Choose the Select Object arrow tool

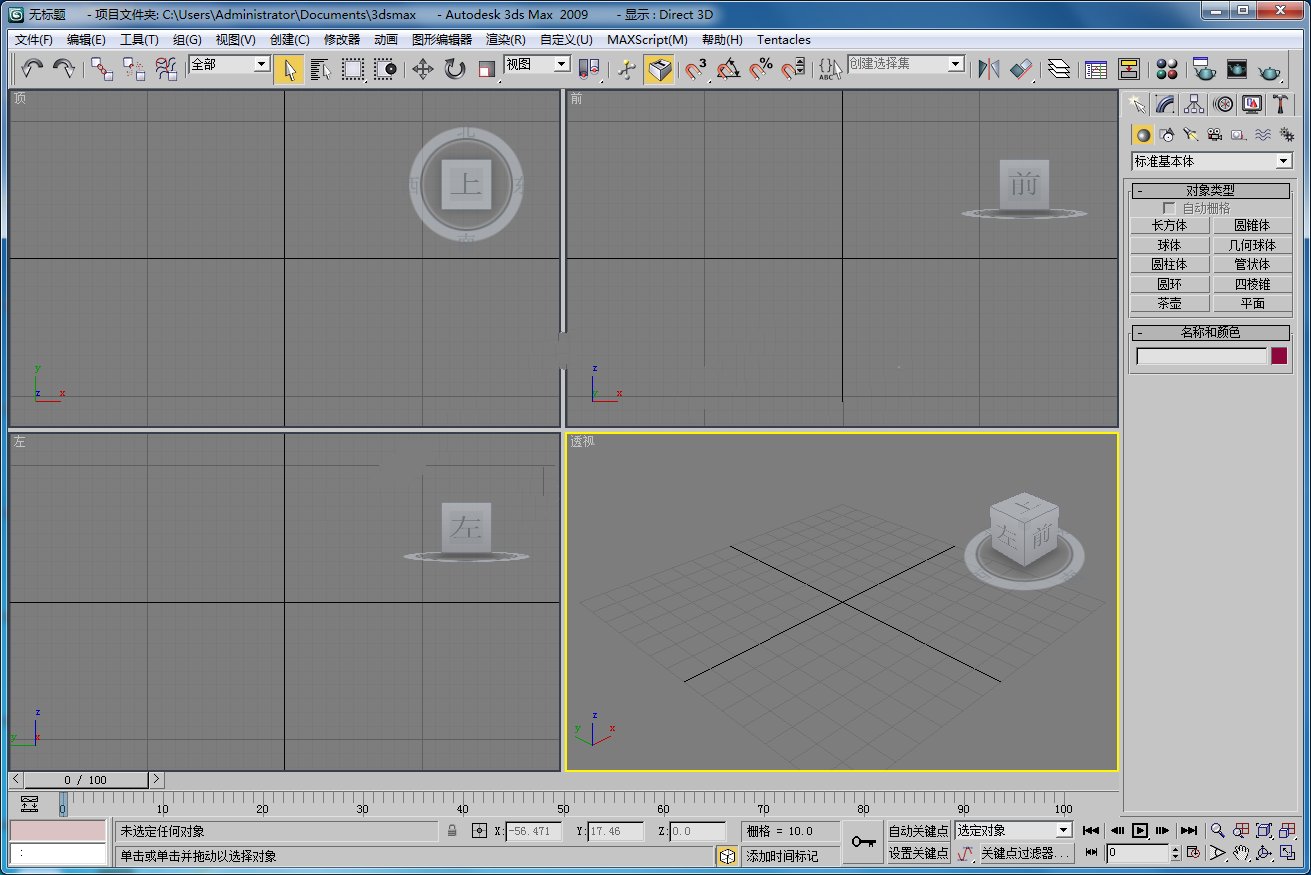[x=289, y=69]
